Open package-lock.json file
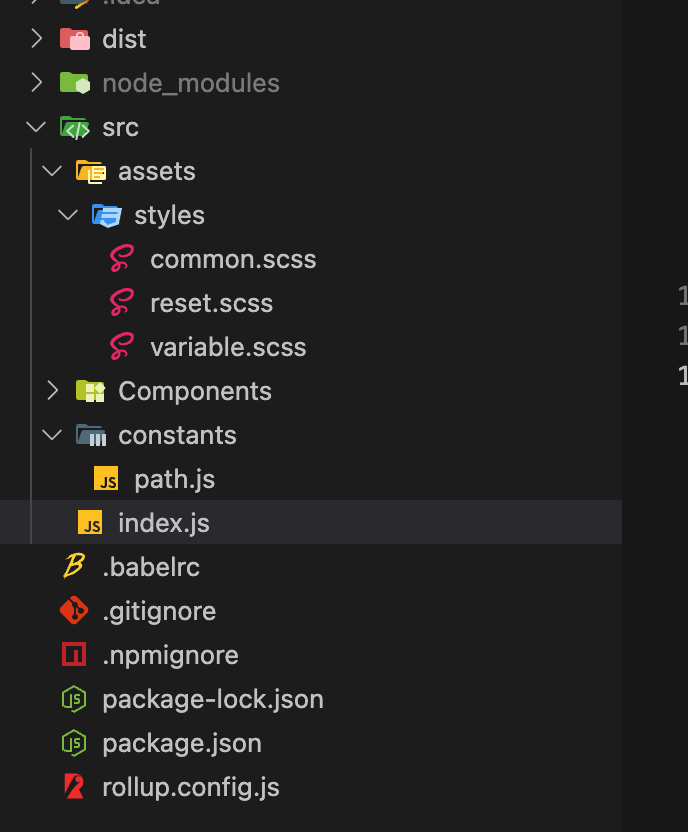 212,699
